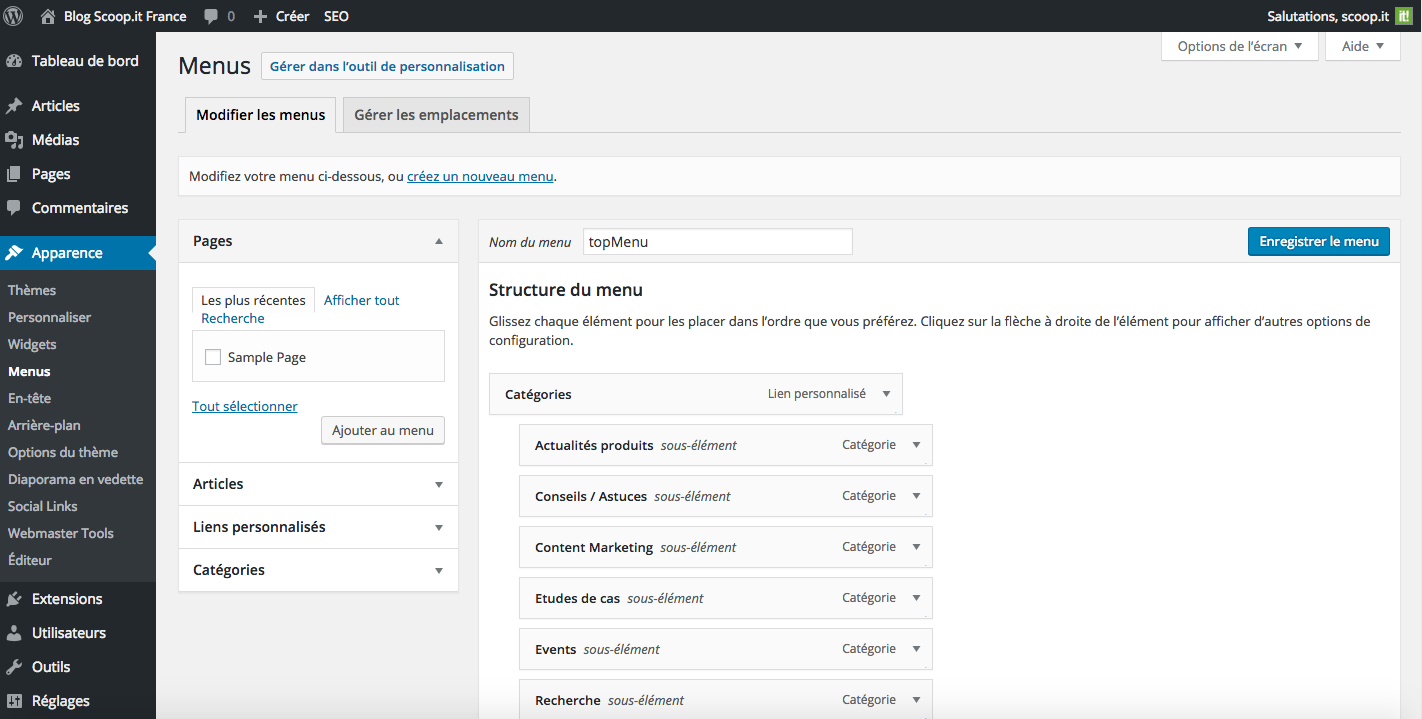This screenshot has height=719, width=1422.
Task: Click the home icon beside Blog Scoop.it France
Action: [48, 16]
